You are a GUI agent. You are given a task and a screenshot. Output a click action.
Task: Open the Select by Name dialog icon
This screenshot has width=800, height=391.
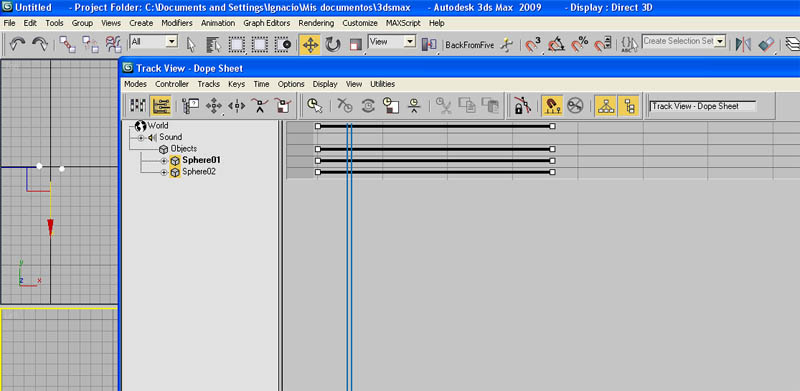pyautogui.click(x=214, y=45)
